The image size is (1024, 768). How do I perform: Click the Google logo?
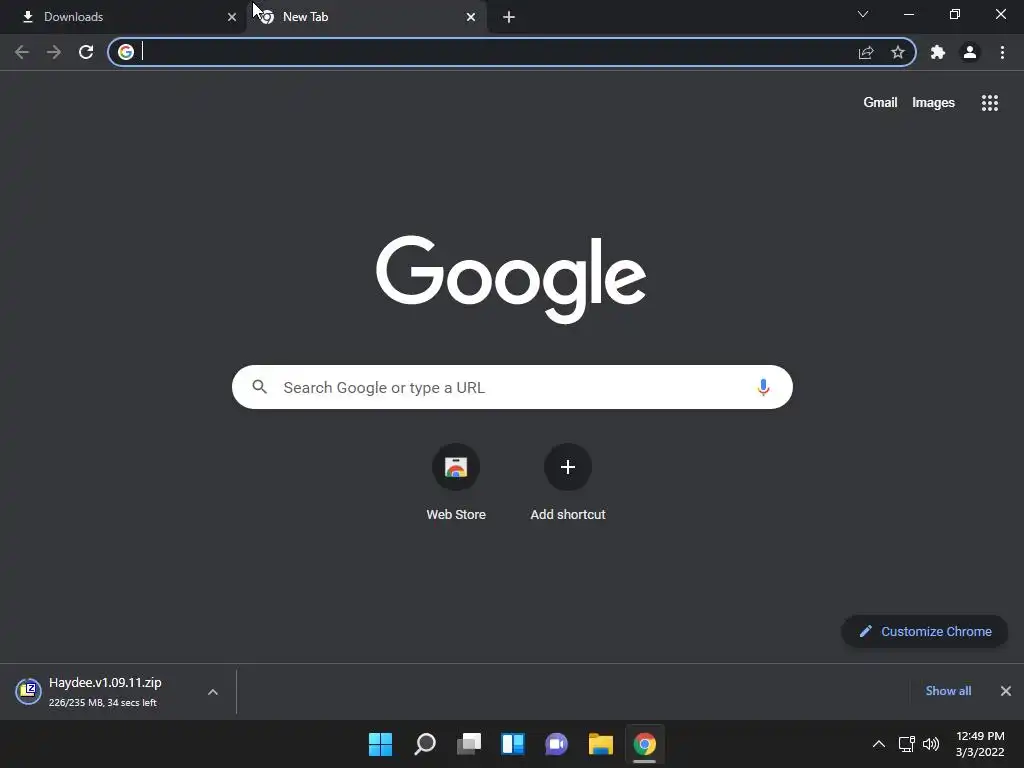tap(511, 279)
